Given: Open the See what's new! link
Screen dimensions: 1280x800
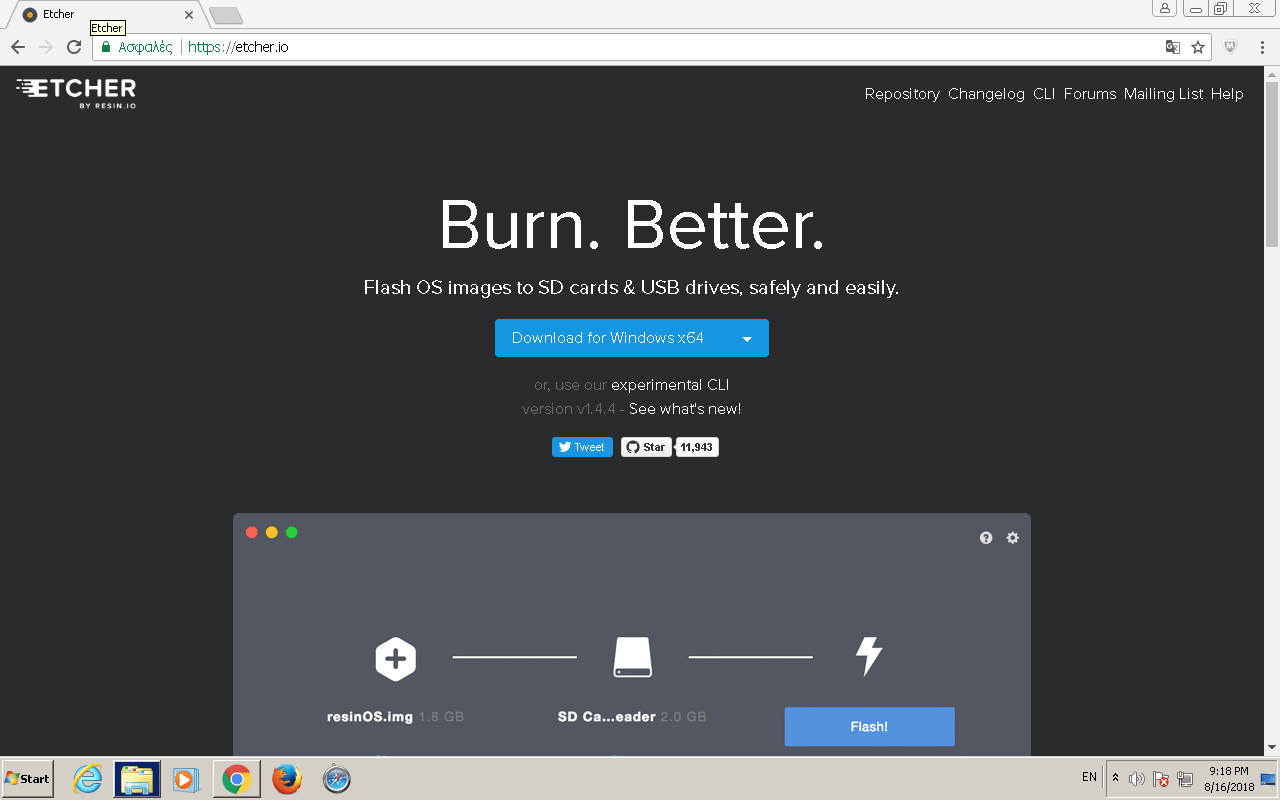Looking at the screenshot, I should 685,409.
